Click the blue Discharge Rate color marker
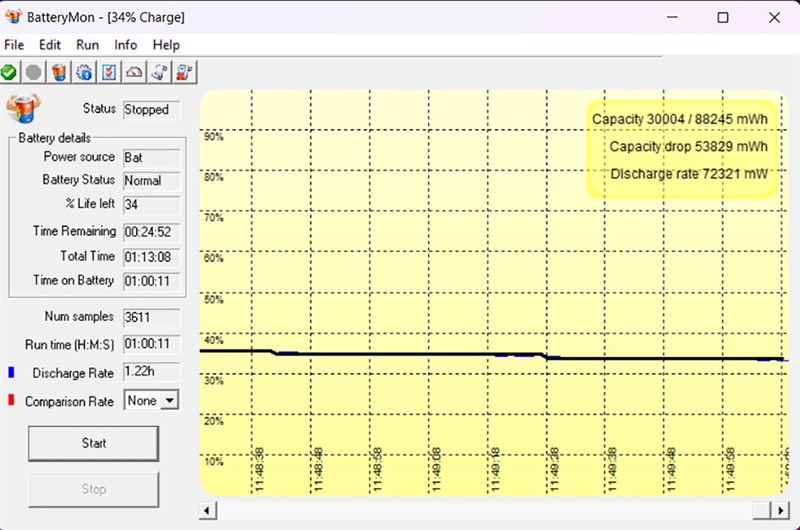This screenshot has height=530, width=800. pos(12,373)
